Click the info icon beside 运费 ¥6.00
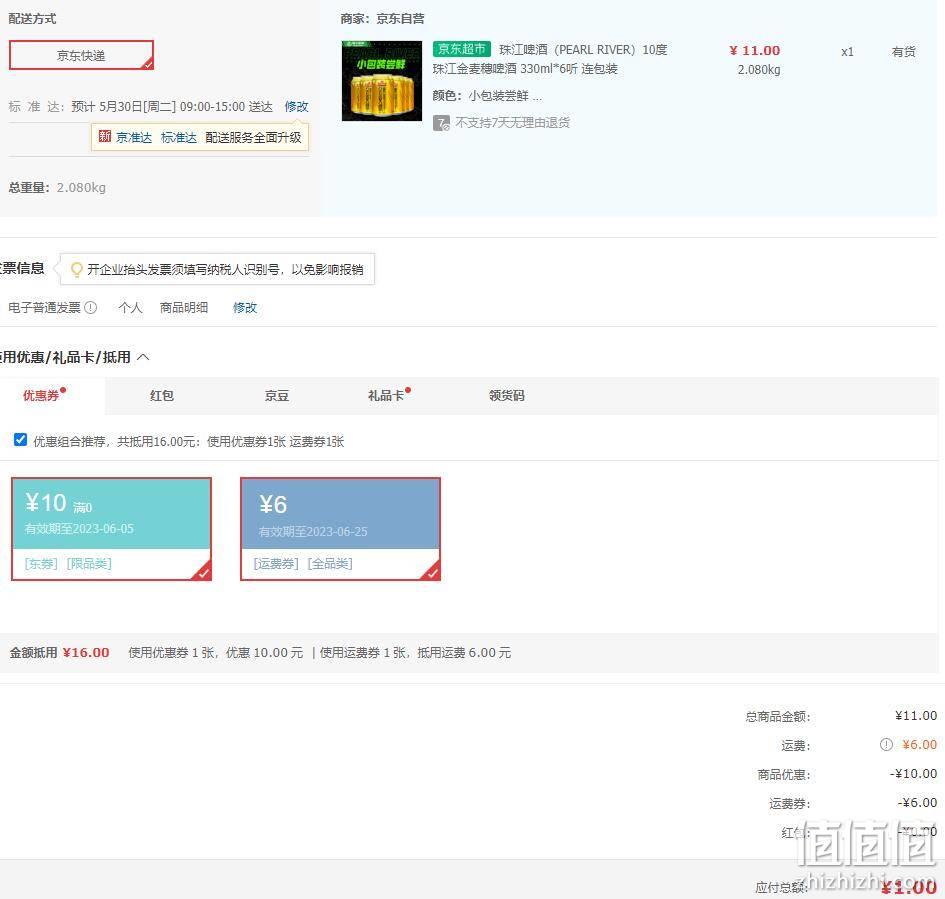Screen dimensions: 945x899 886,745
